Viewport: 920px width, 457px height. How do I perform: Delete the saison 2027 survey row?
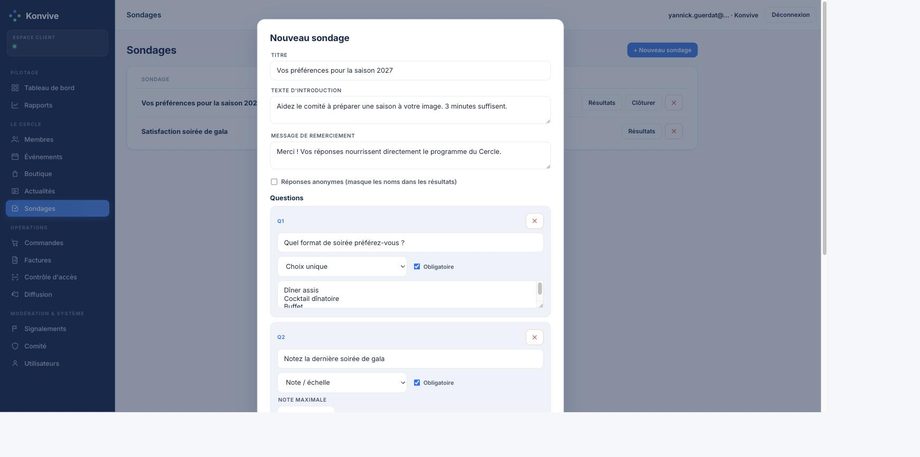674,103
